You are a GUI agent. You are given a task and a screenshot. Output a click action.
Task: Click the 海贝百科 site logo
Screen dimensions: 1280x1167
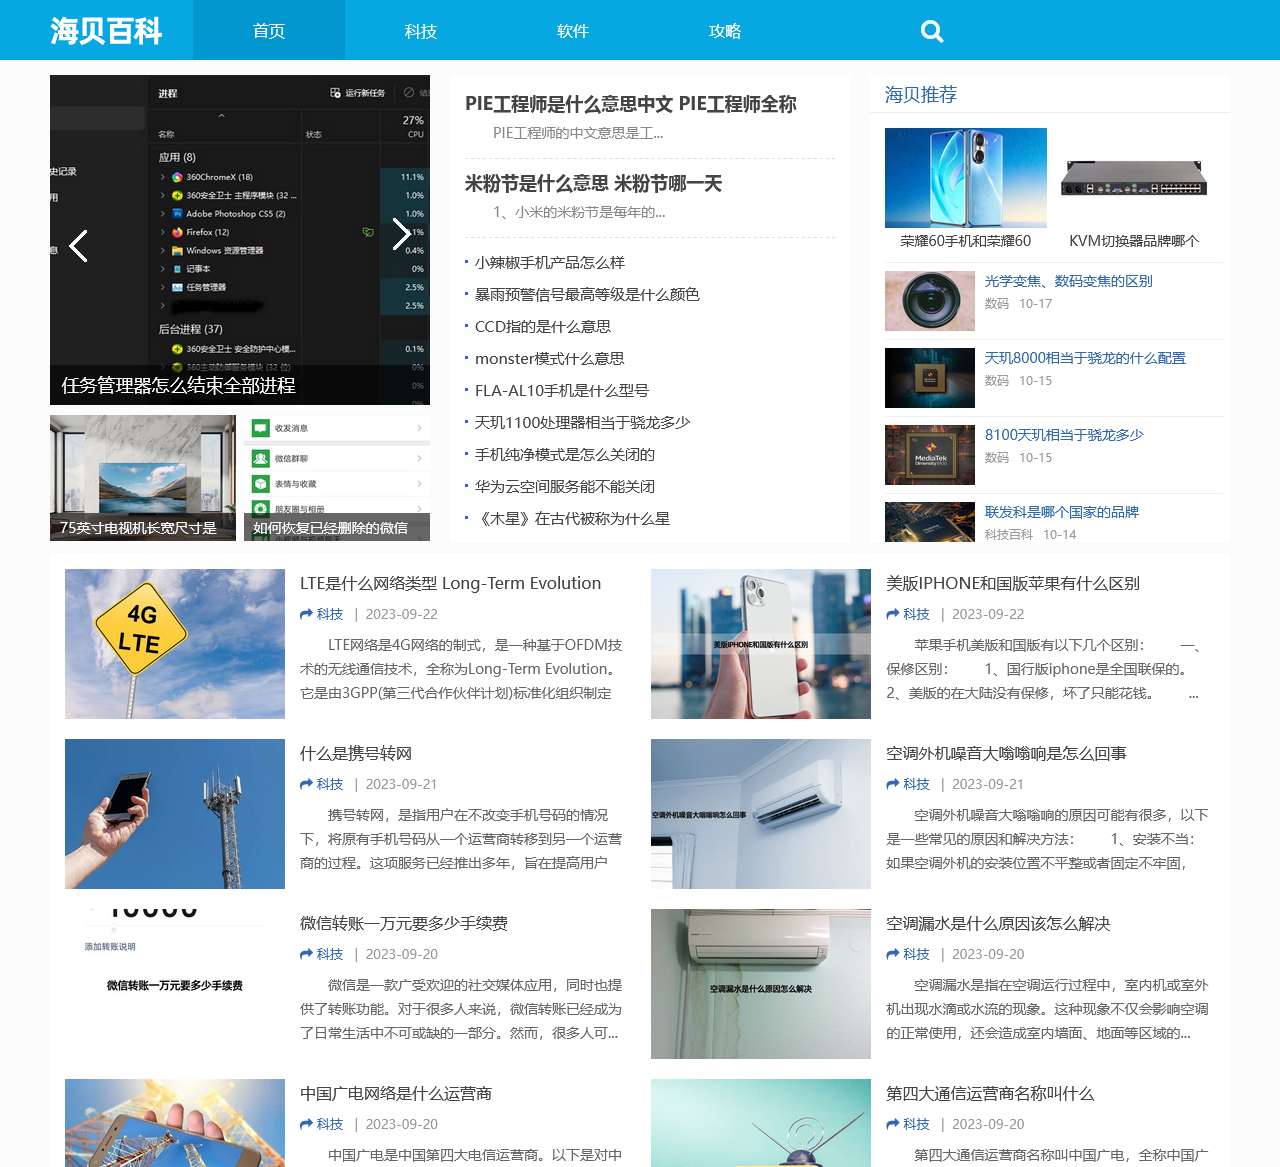[x=106, y=31]
